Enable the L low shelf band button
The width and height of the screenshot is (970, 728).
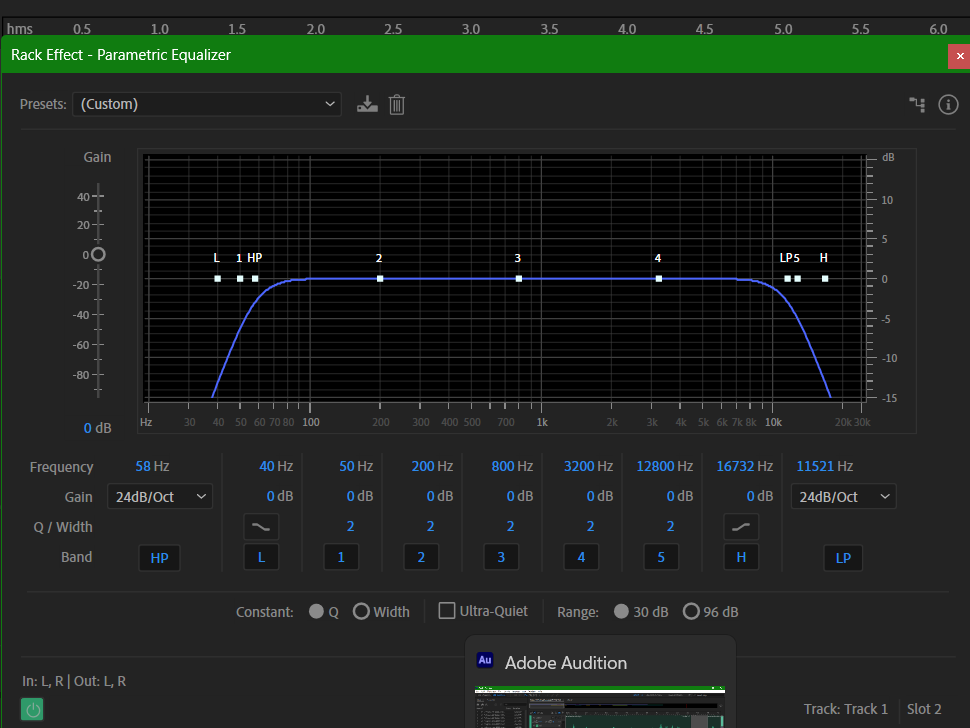[261, 558]
